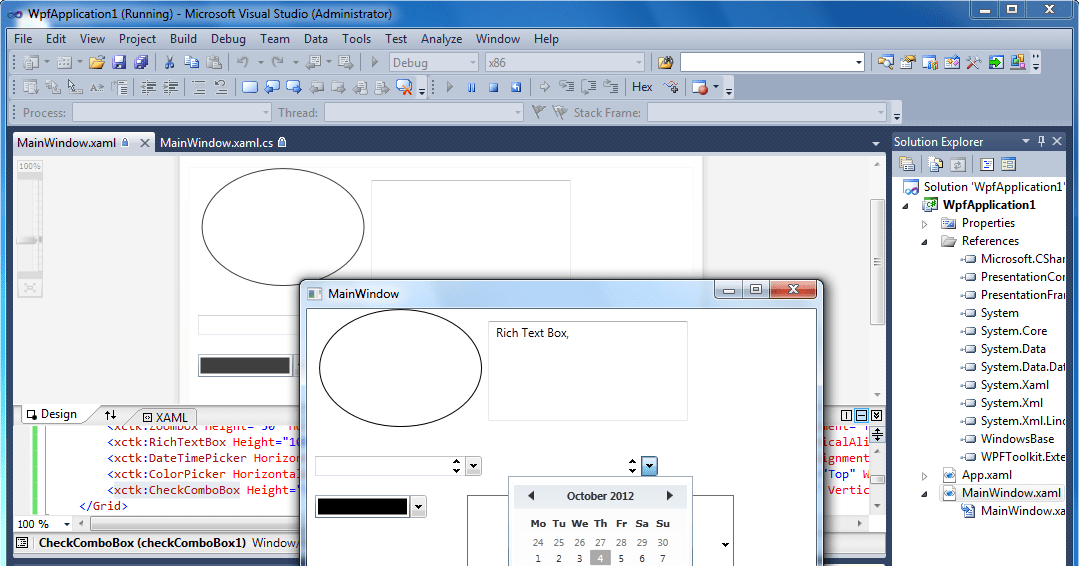The image size is (1079, 566).
Task: Open the color picker dropdown arrow
Action: click(419, 507)
